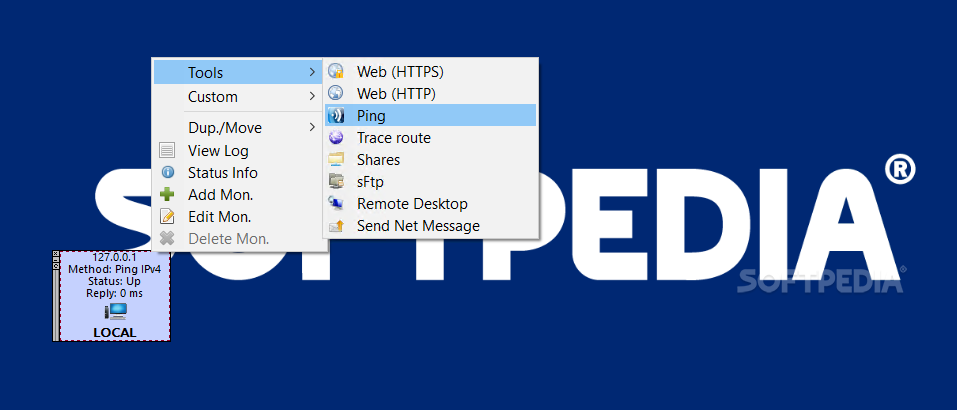Choose Add Mon. menu entry
The width and height of the screenshot is (957, 410).
(x=240, y=195)
